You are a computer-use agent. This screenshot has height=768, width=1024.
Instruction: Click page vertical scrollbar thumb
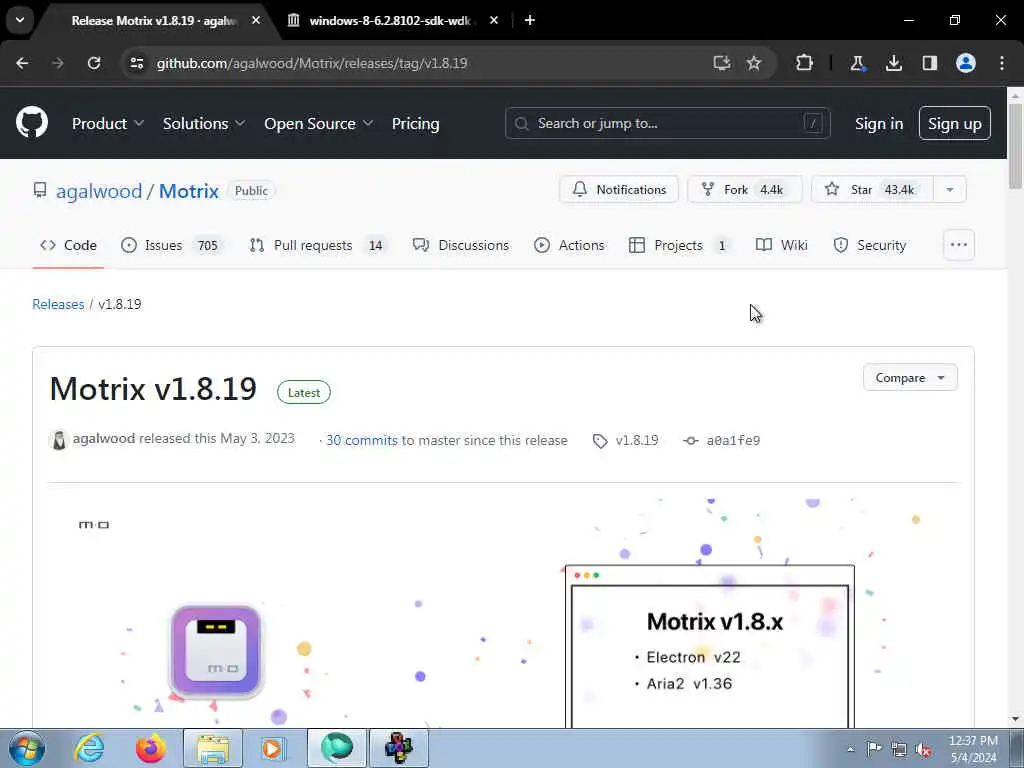click(1015, 146)
